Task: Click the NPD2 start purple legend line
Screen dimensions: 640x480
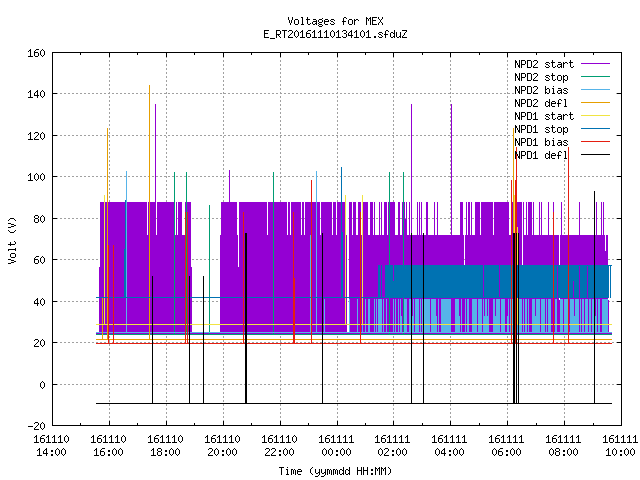Action: [x=595, y=64]
